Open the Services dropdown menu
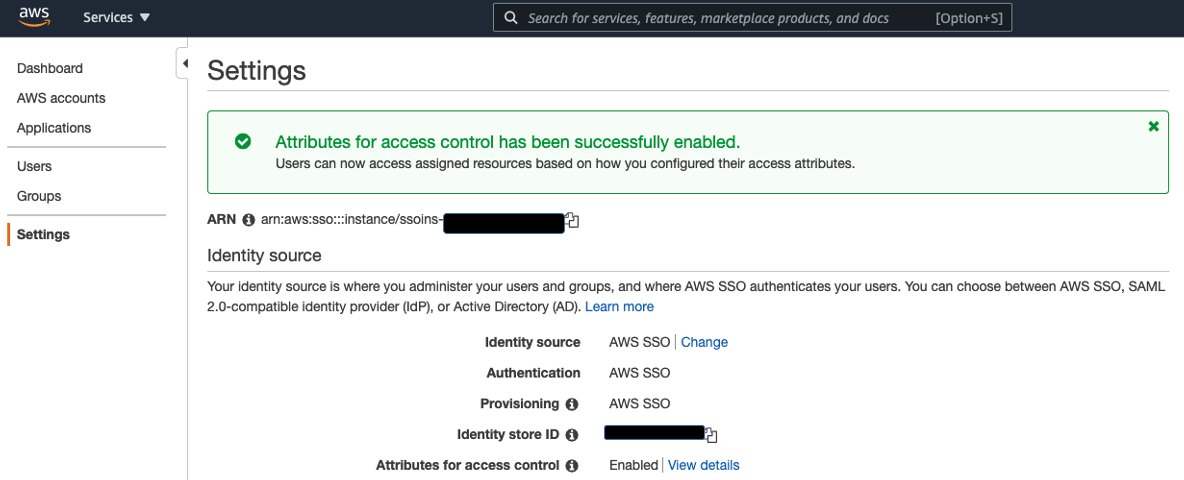Screen dimensions: 1184x480 pos(116,18)
